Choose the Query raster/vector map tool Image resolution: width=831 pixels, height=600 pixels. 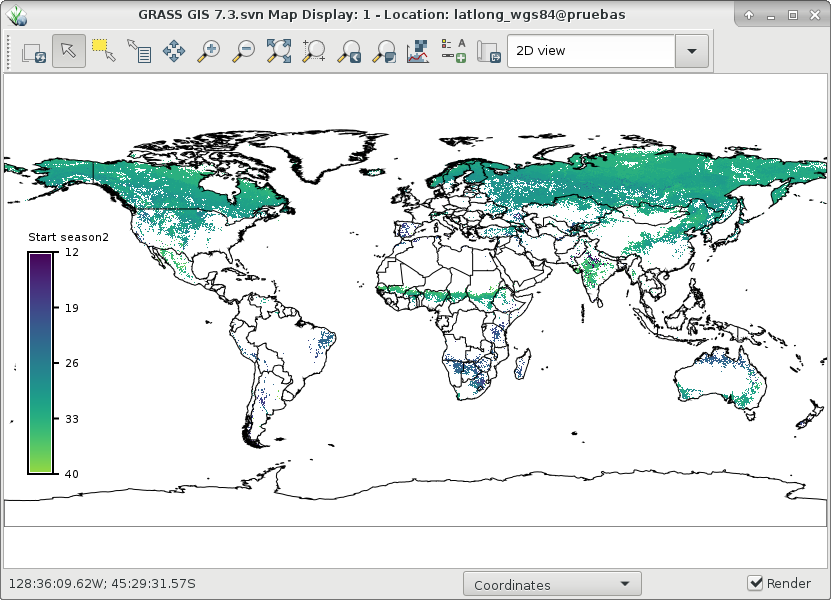point(139,52)
